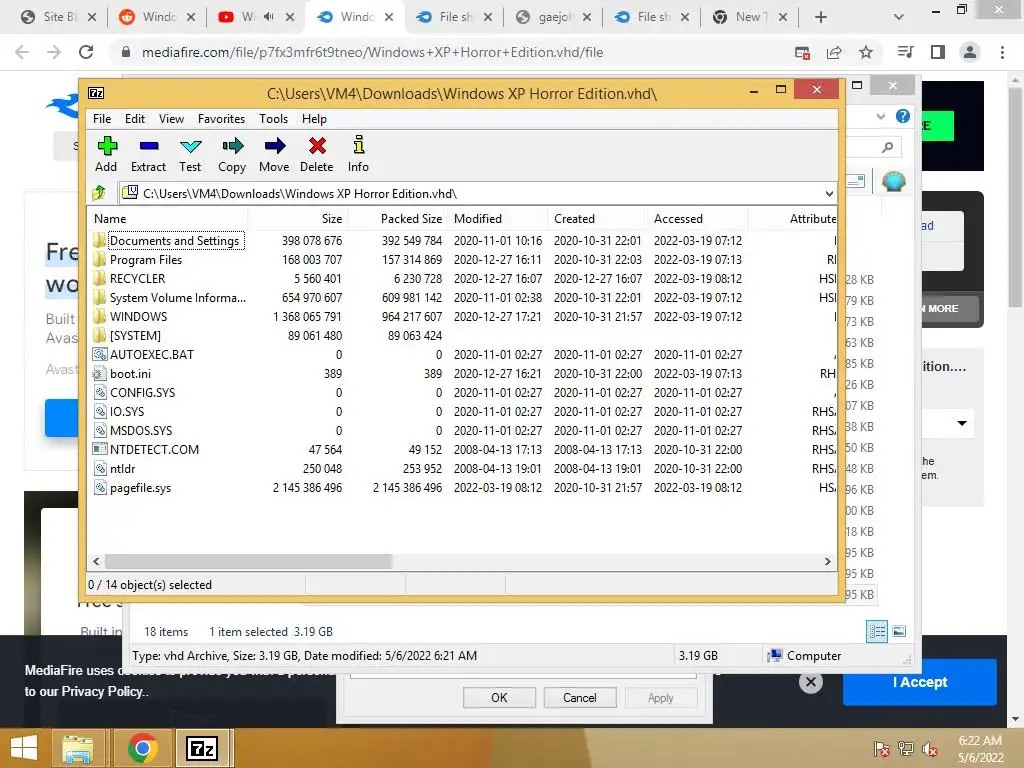Click the 7z logo in the title bar
Screen dimensions: 1024x768
[x=96, y=93]
